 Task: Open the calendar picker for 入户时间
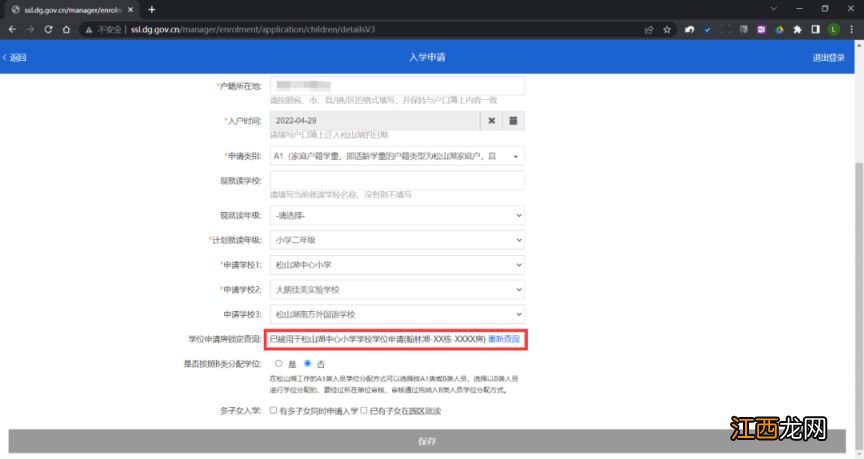(x=513, y=121)
